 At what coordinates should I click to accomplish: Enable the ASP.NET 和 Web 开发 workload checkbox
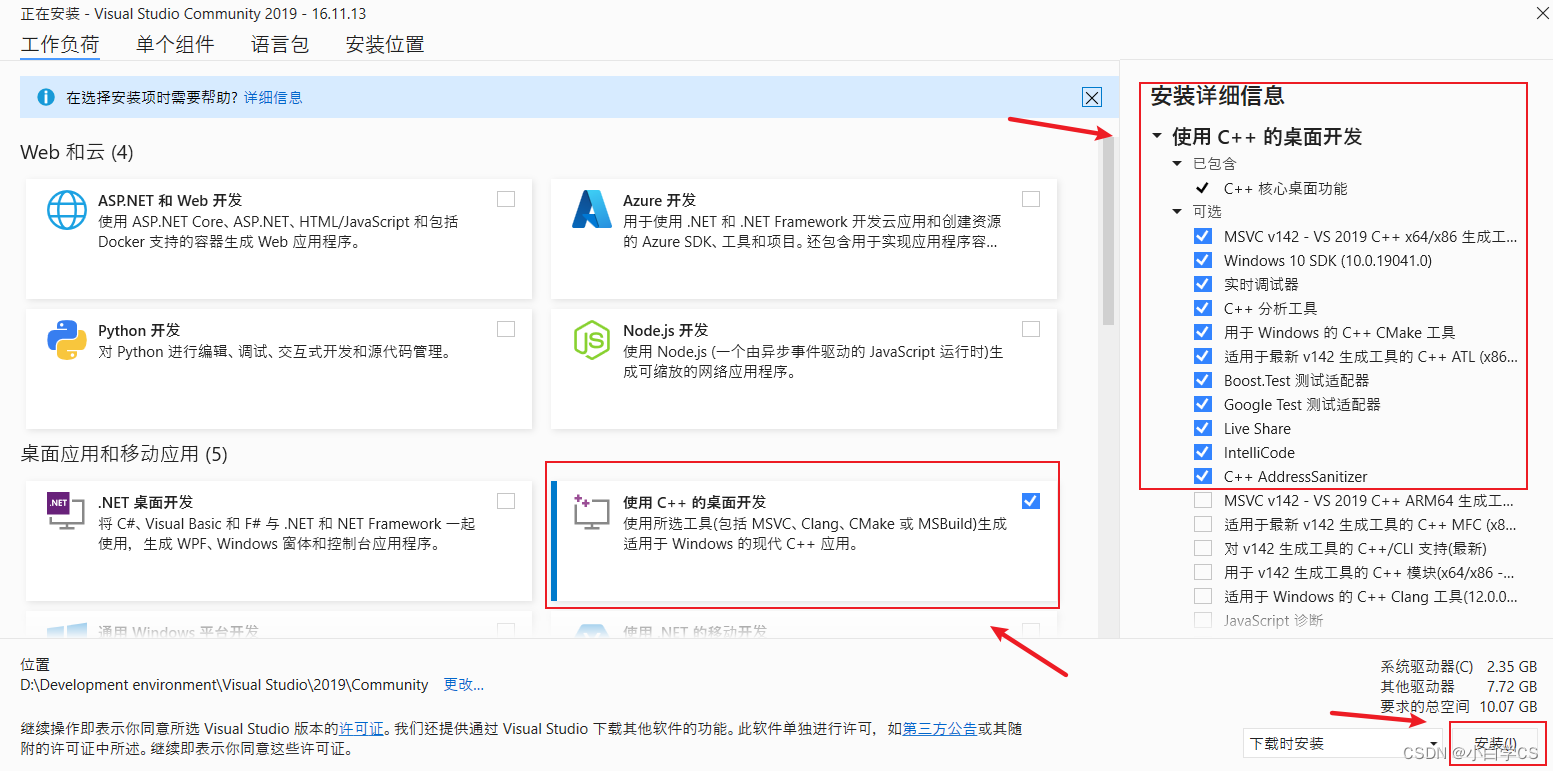pos(506,199)
